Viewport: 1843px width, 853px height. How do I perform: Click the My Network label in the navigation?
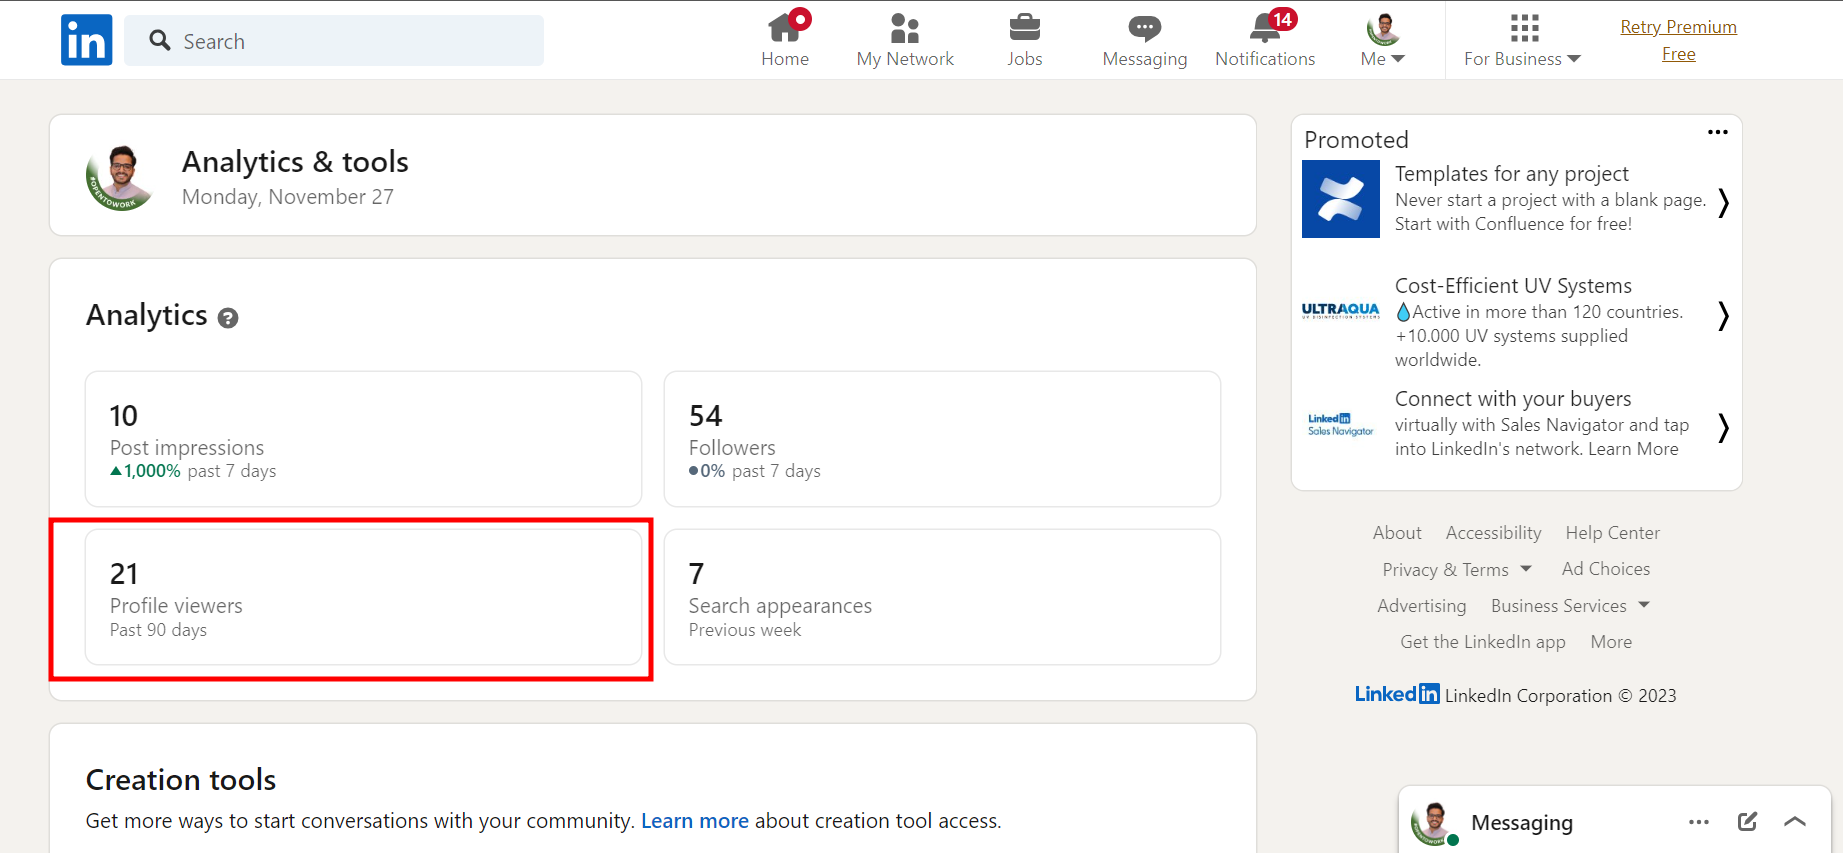905,59
